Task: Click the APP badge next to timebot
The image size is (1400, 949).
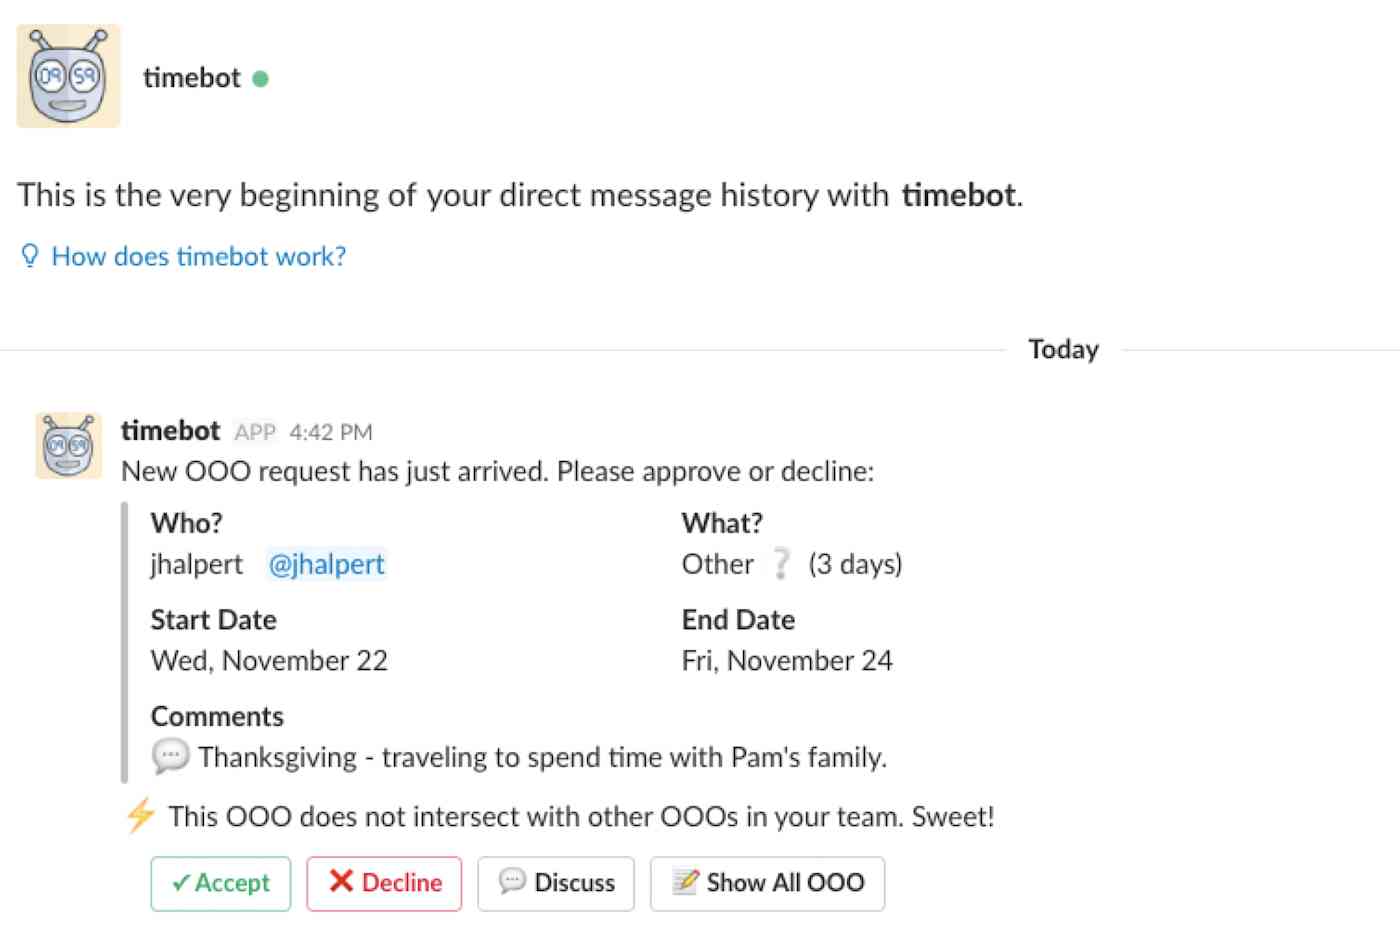Action: point(255,432)
